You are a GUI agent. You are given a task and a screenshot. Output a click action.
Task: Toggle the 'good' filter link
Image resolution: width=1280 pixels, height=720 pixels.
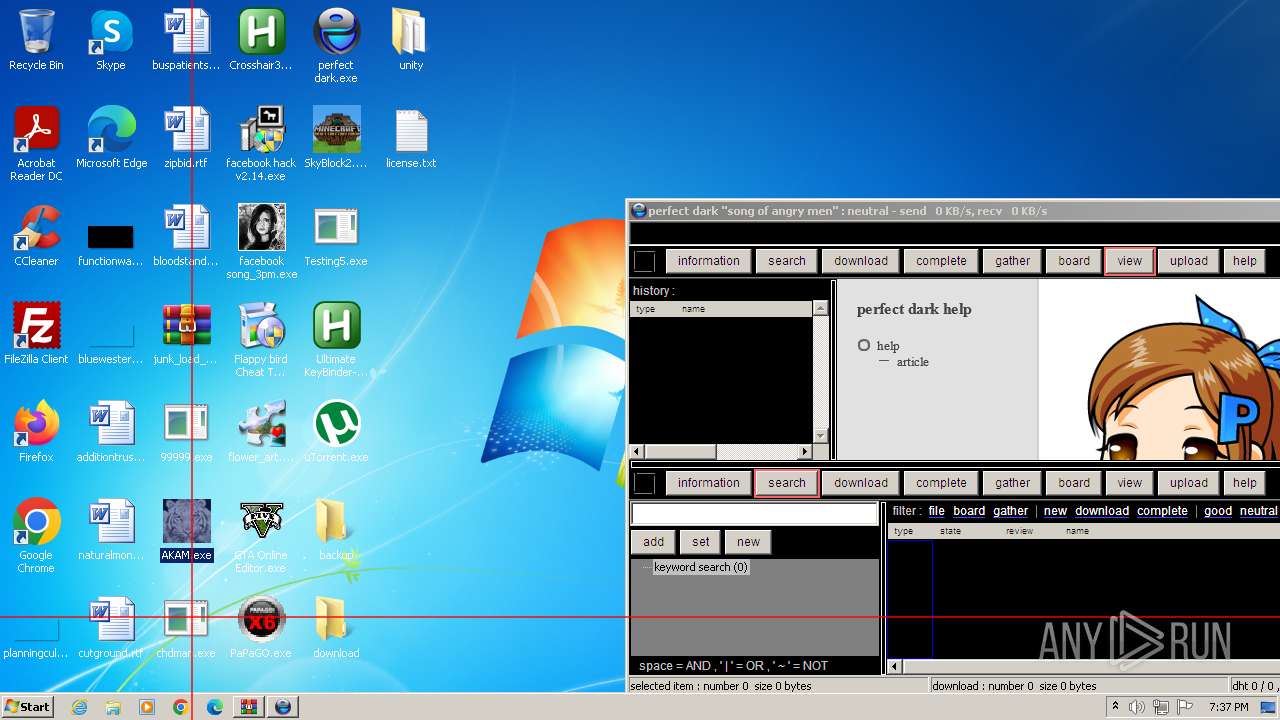point(1218,511)
